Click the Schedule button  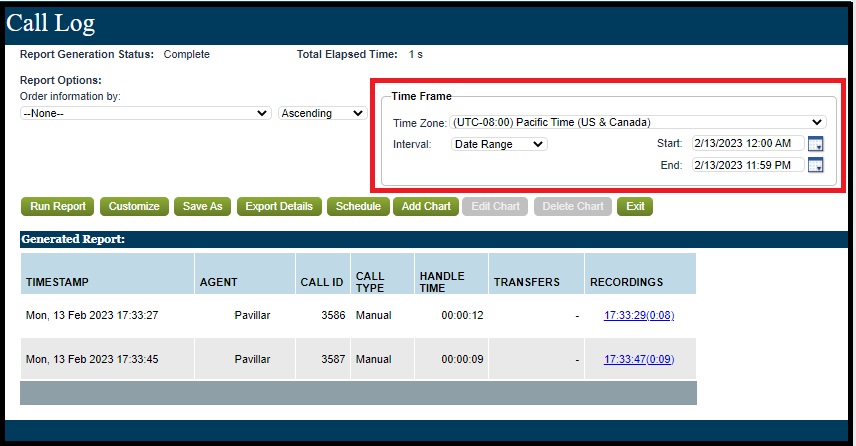[358, 206]
